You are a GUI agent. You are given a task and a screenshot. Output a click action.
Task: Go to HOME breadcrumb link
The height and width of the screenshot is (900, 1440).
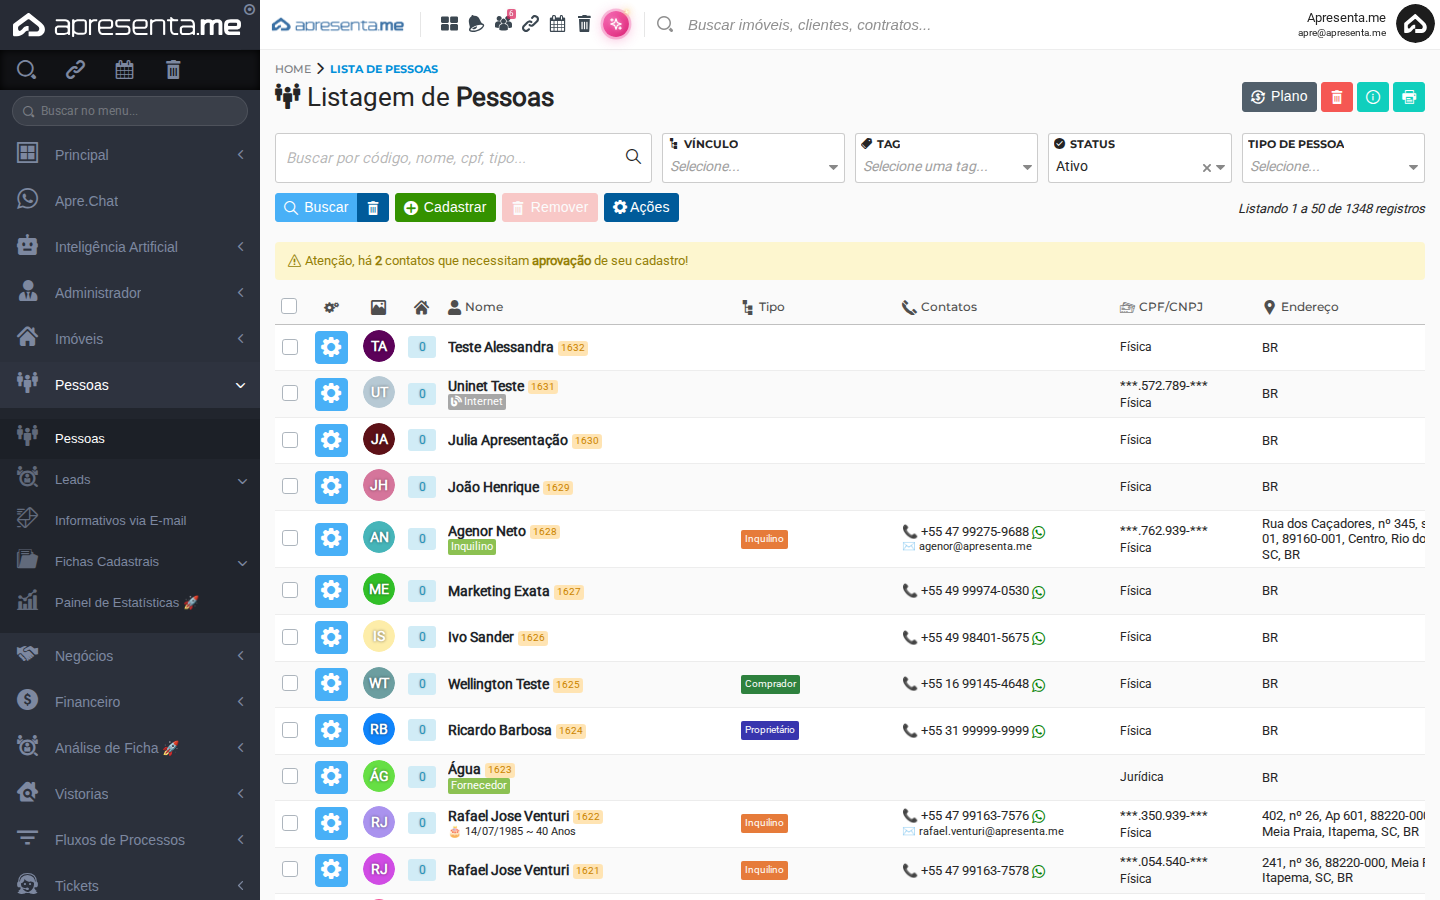coord(293,69)
